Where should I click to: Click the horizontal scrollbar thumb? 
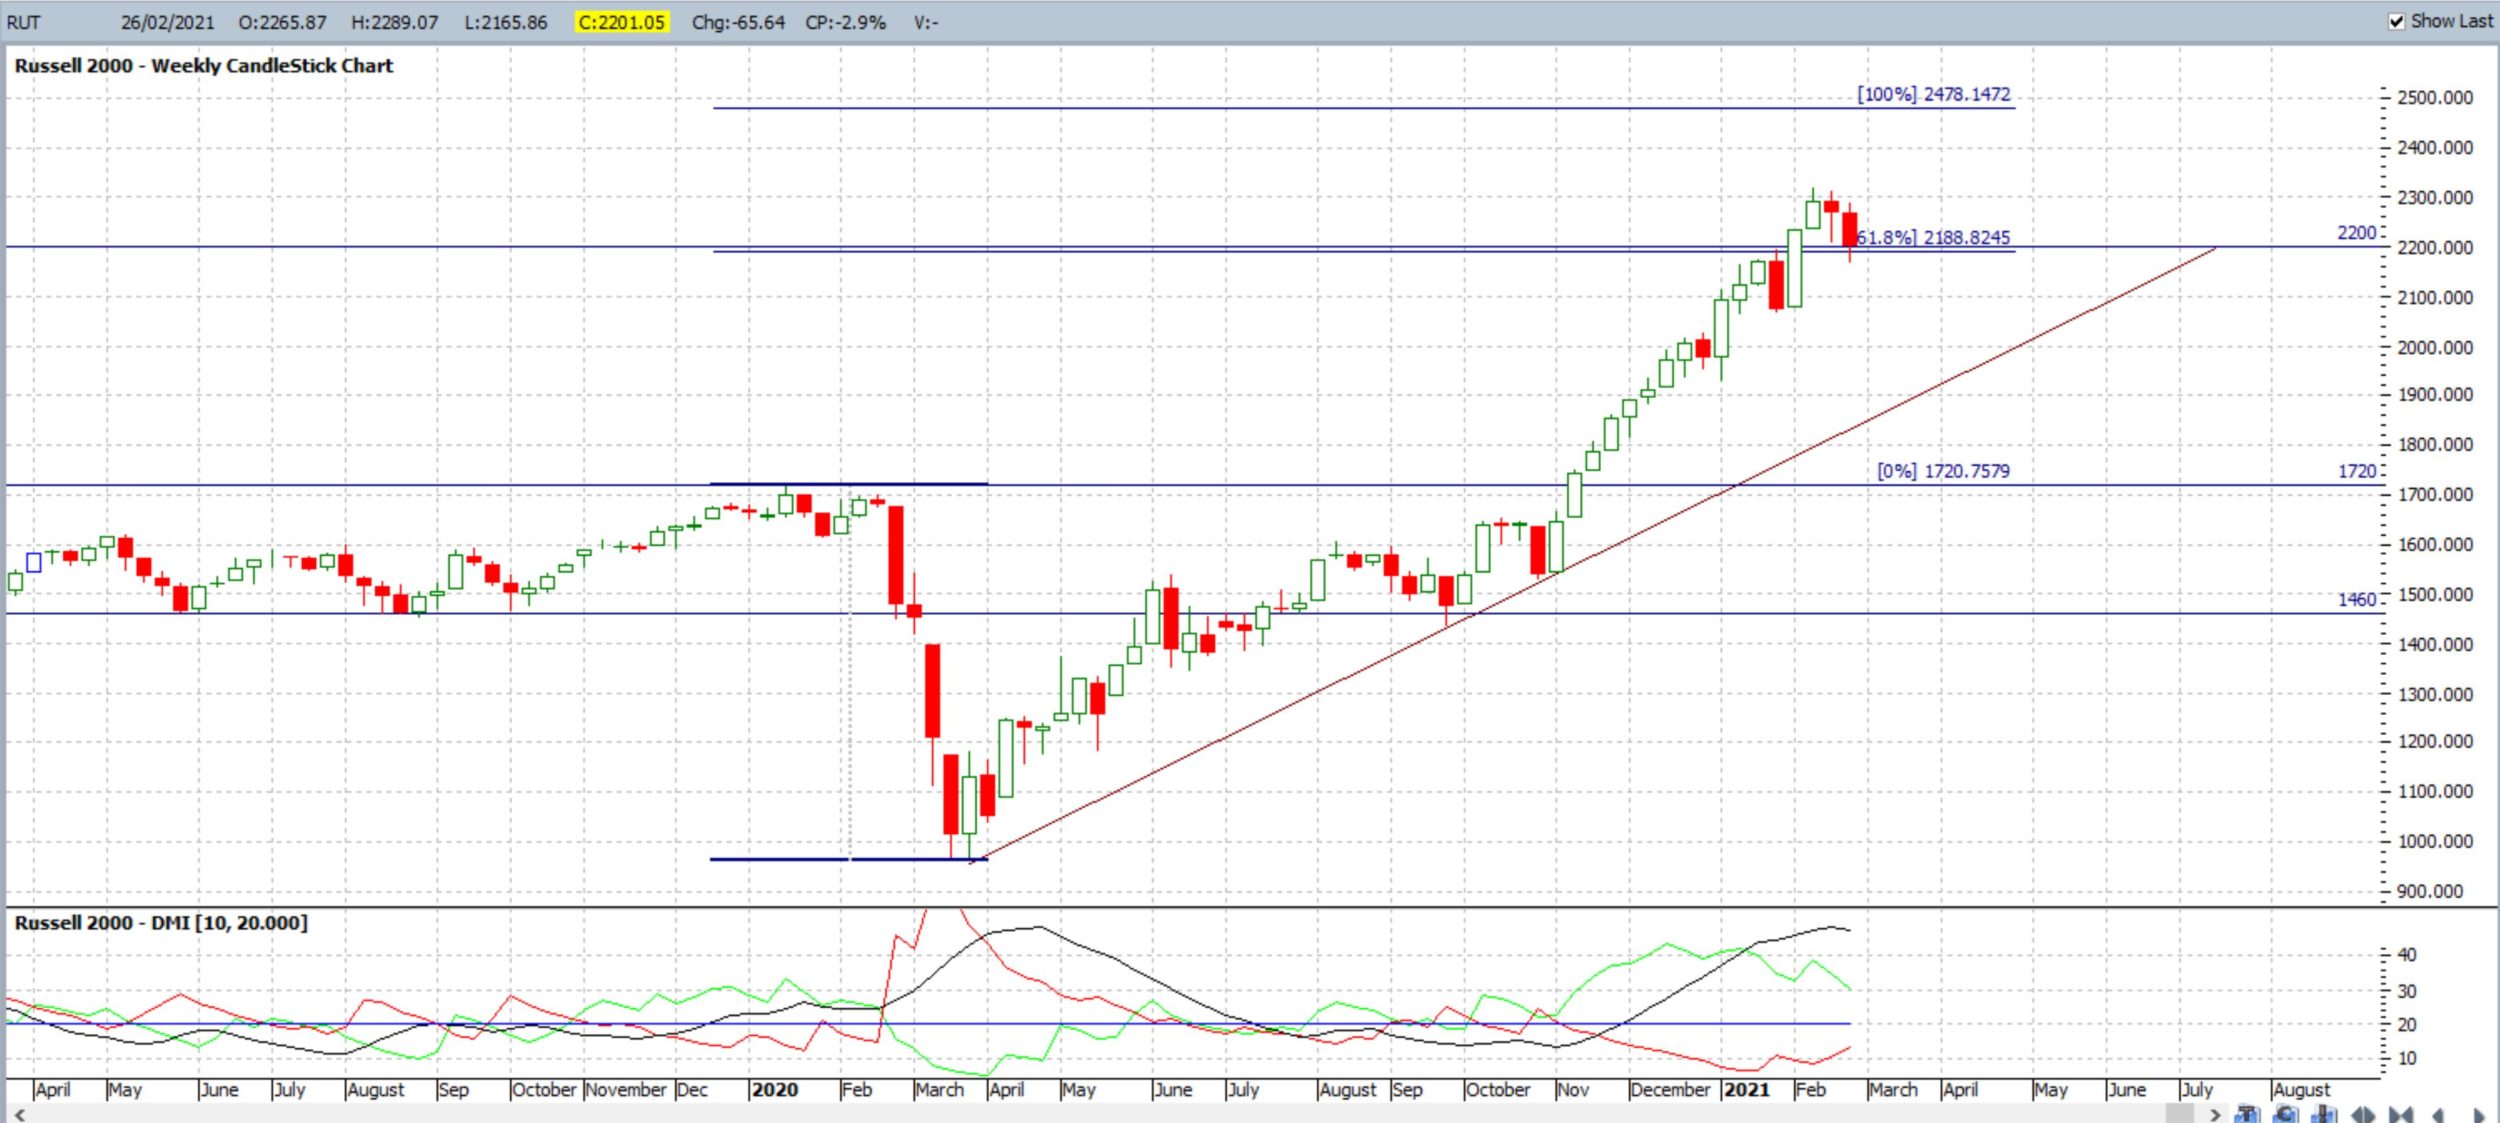coord(2179,1114)
